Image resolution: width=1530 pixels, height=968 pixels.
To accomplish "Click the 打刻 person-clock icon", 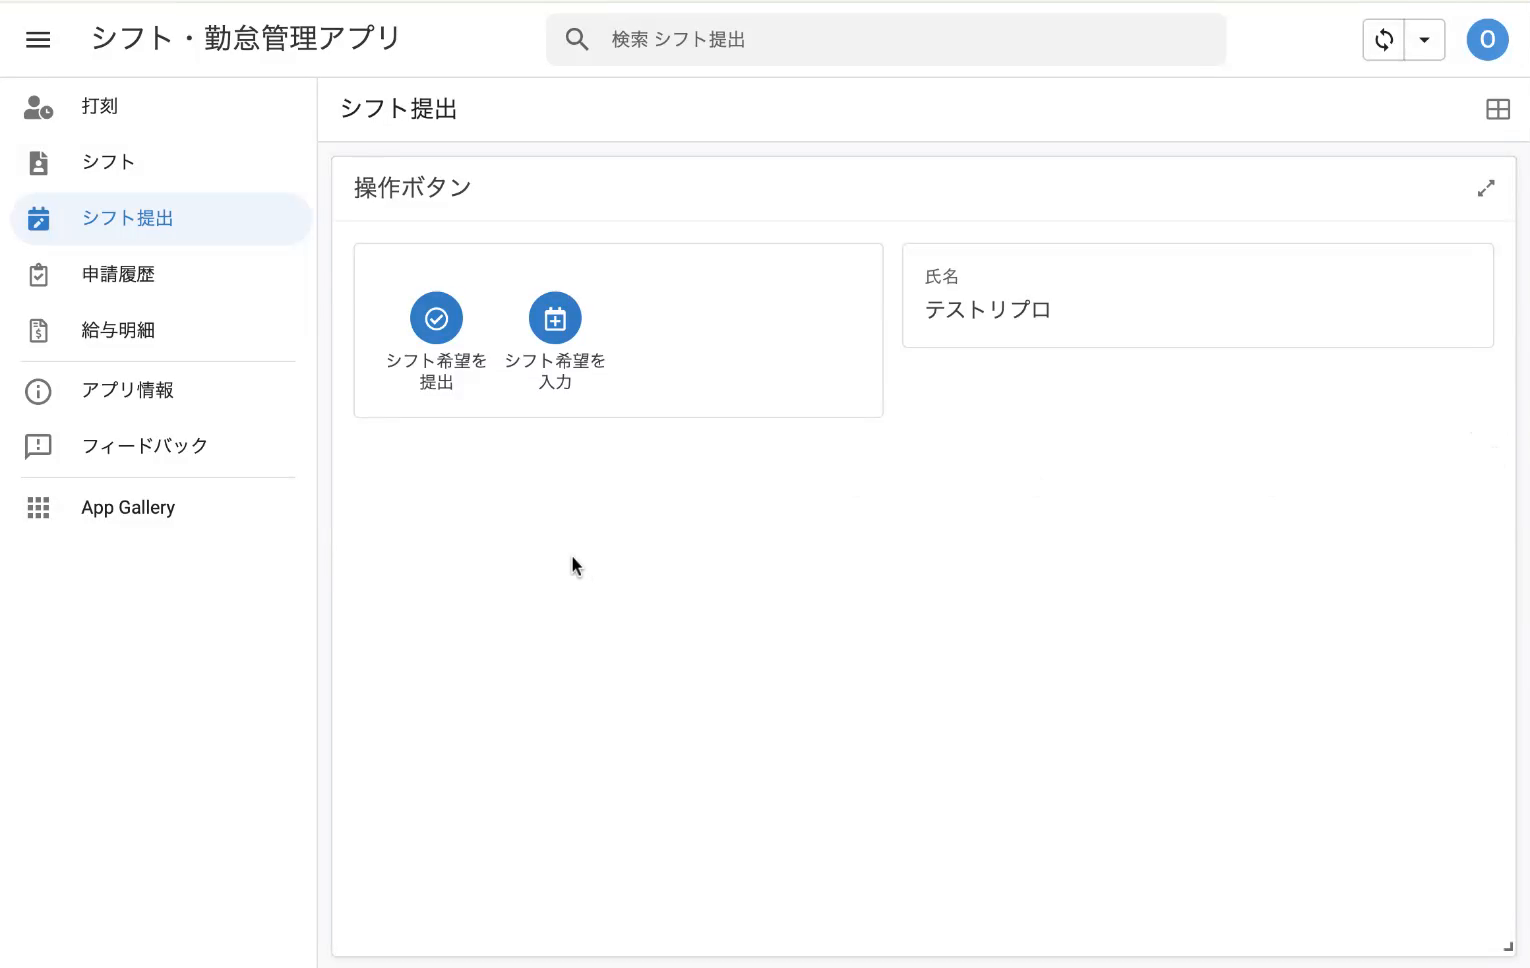I will click(x=38, y=106).
